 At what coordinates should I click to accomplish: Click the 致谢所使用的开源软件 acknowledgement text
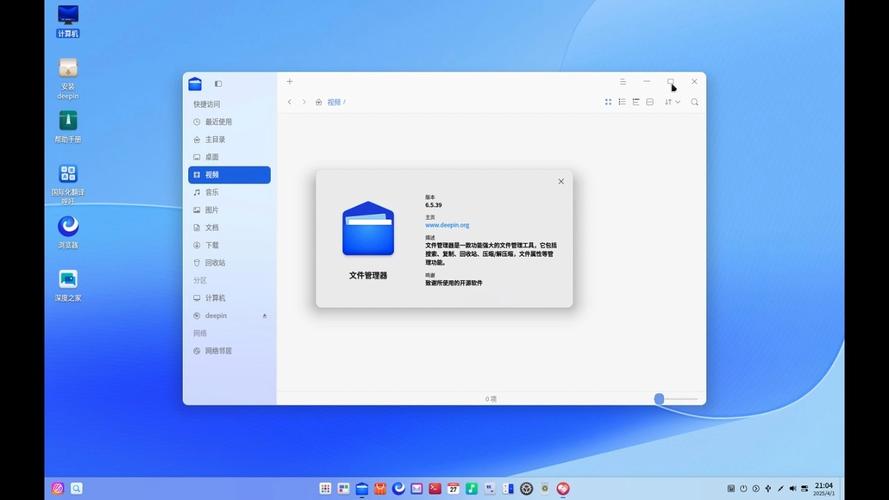click(x=454, y=283)
